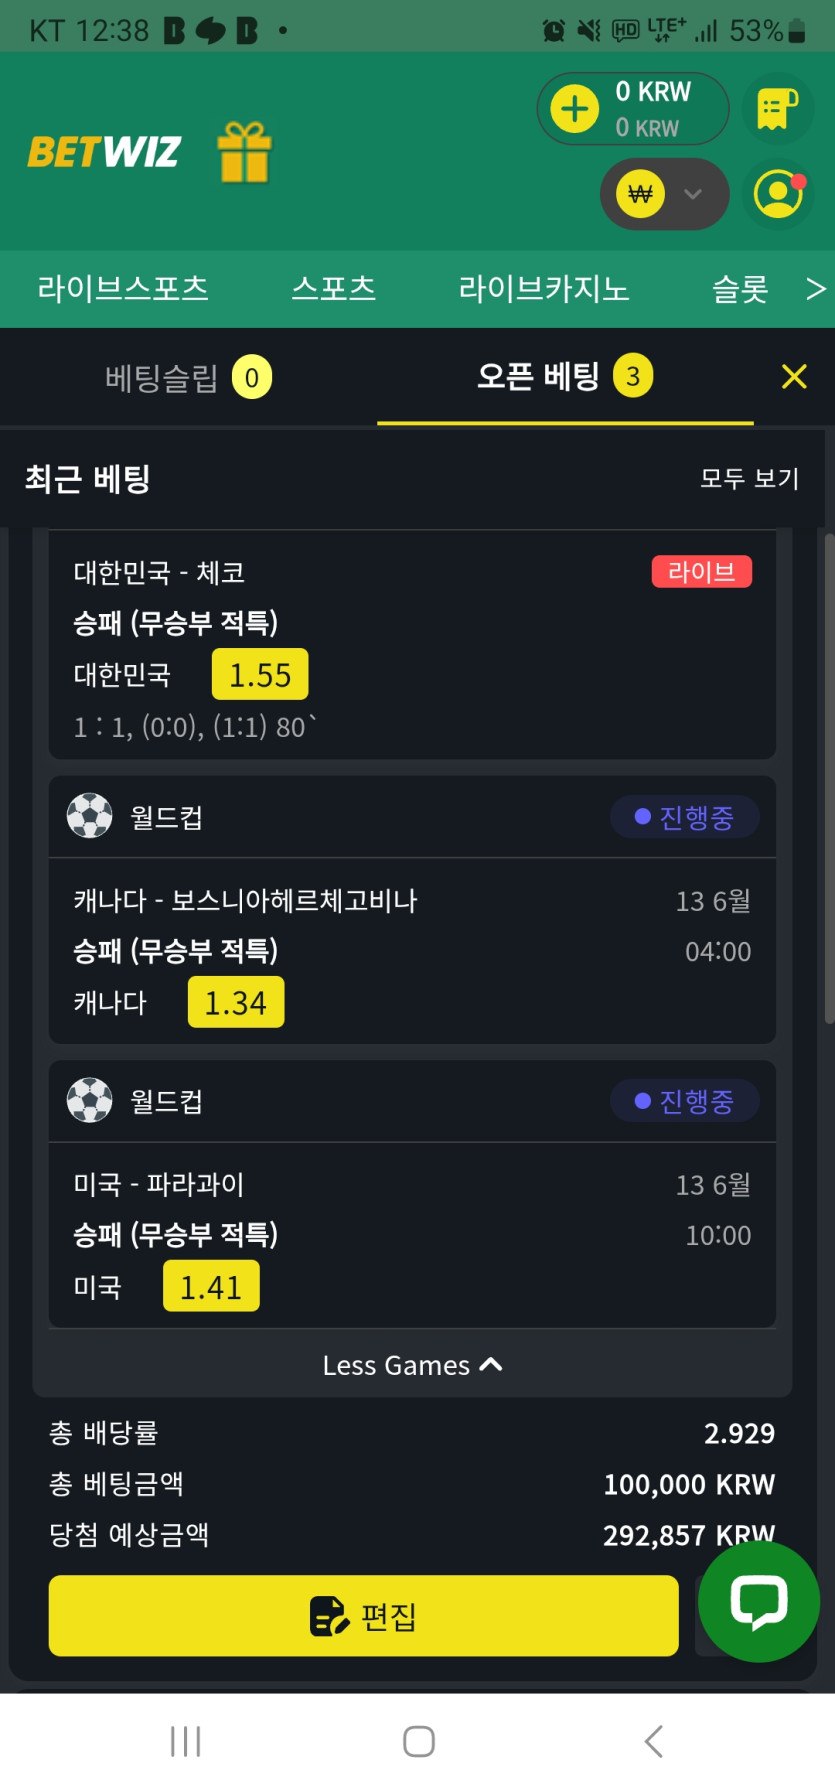Click the yellow 편집 button
The width and height of the screenshot is (835, 1791).
pyautogui.click(x=364, y=1615)
